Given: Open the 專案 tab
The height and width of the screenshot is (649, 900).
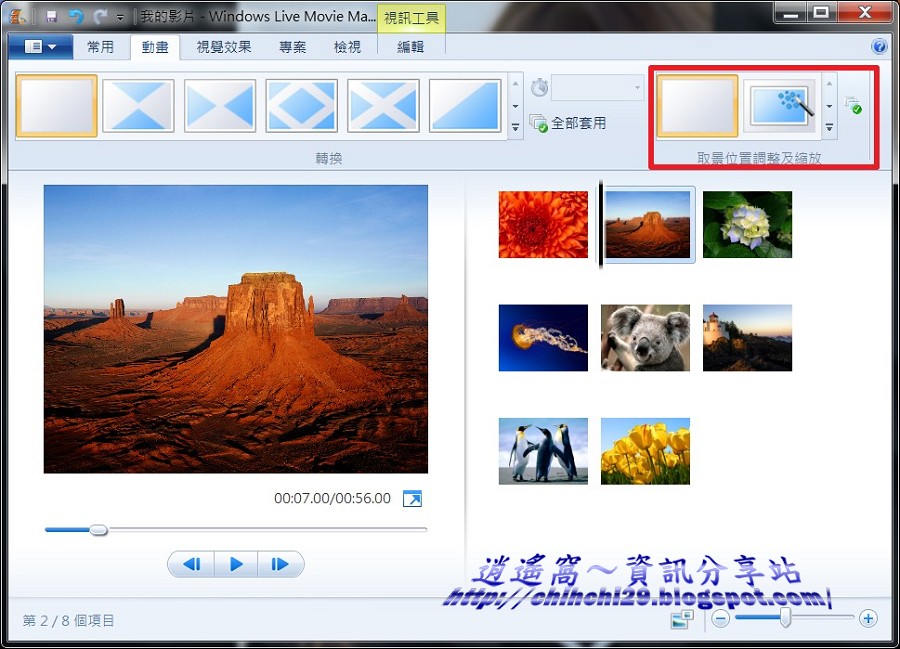Looking at the screenshot, I should click(293, 47).
